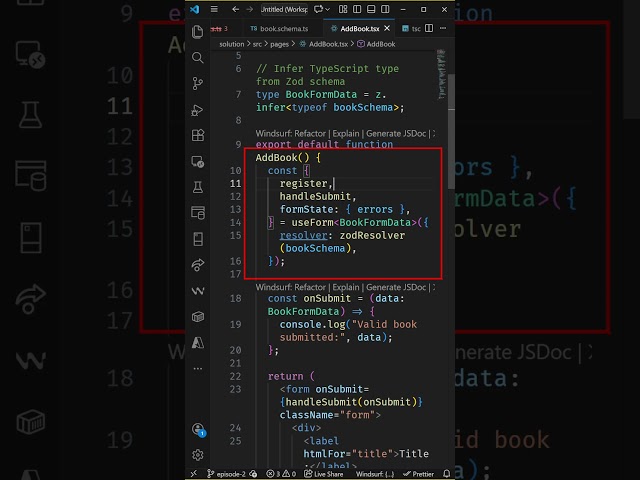
Task: Expand the chat dropdown arrow
Action: coord(327,9)
